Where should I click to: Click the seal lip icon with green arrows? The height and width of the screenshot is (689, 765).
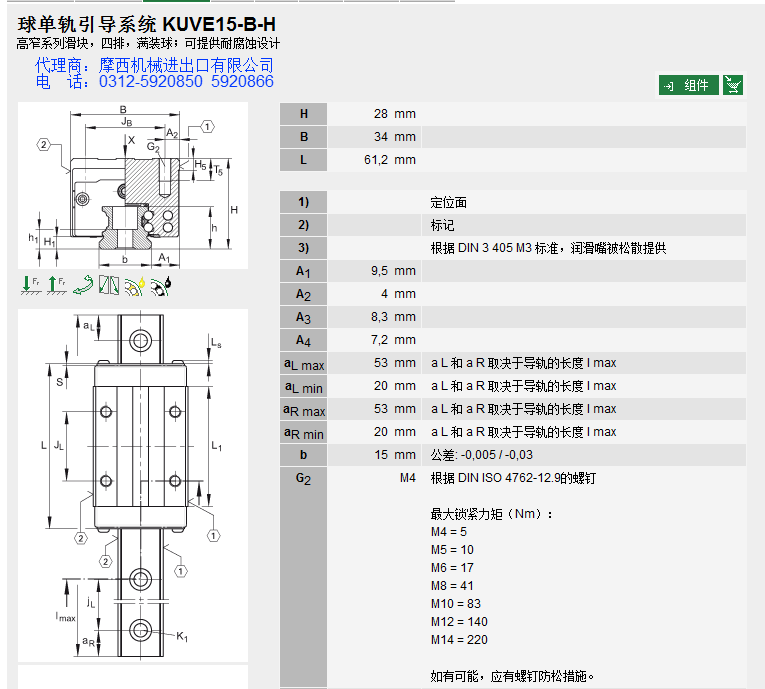tap(108, 285)
